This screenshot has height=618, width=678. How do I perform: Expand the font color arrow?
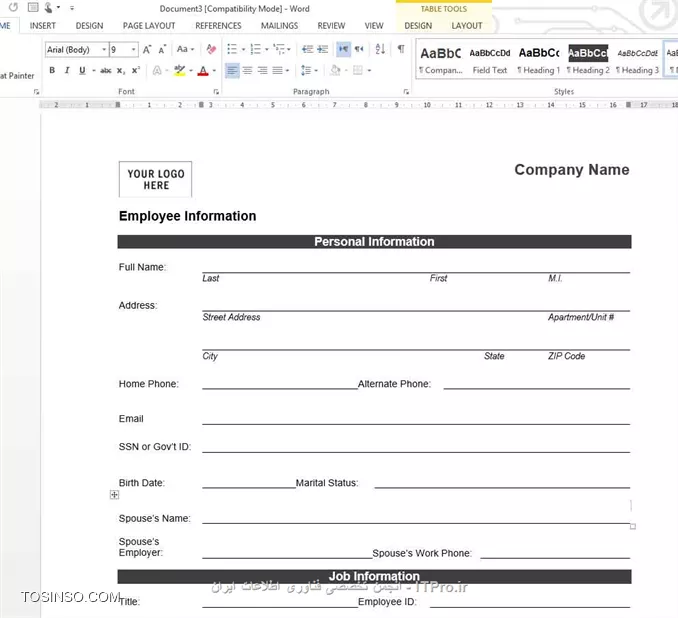(214, 70)
